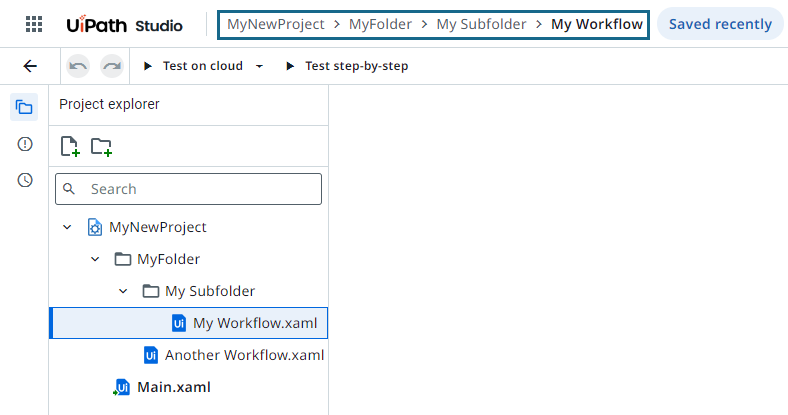Select My Subfolder in the tree
This screenshot has height=415, width=788.
point(210,291)
